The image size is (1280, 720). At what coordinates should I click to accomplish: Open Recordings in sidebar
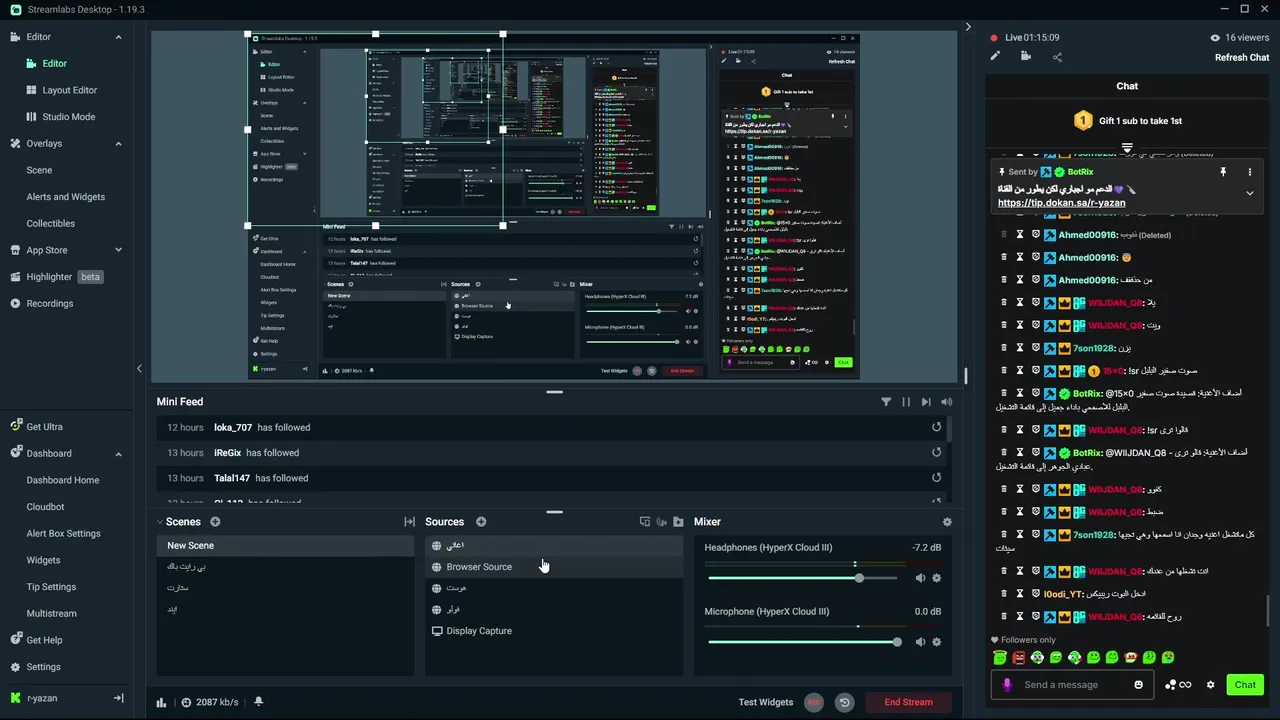[50, 304]
